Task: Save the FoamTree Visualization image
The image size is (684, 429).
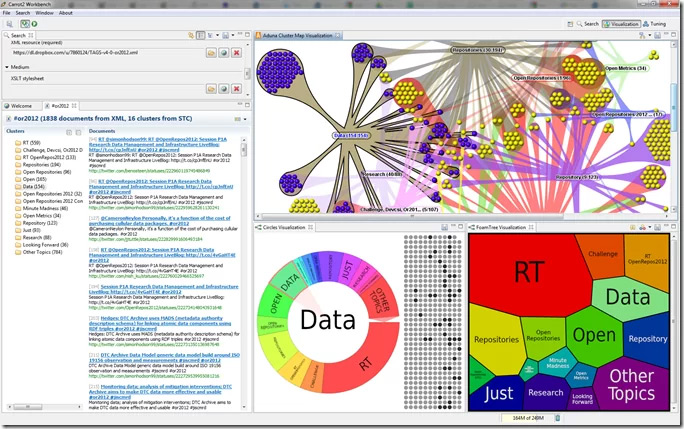Action: [x=657, y=227]
